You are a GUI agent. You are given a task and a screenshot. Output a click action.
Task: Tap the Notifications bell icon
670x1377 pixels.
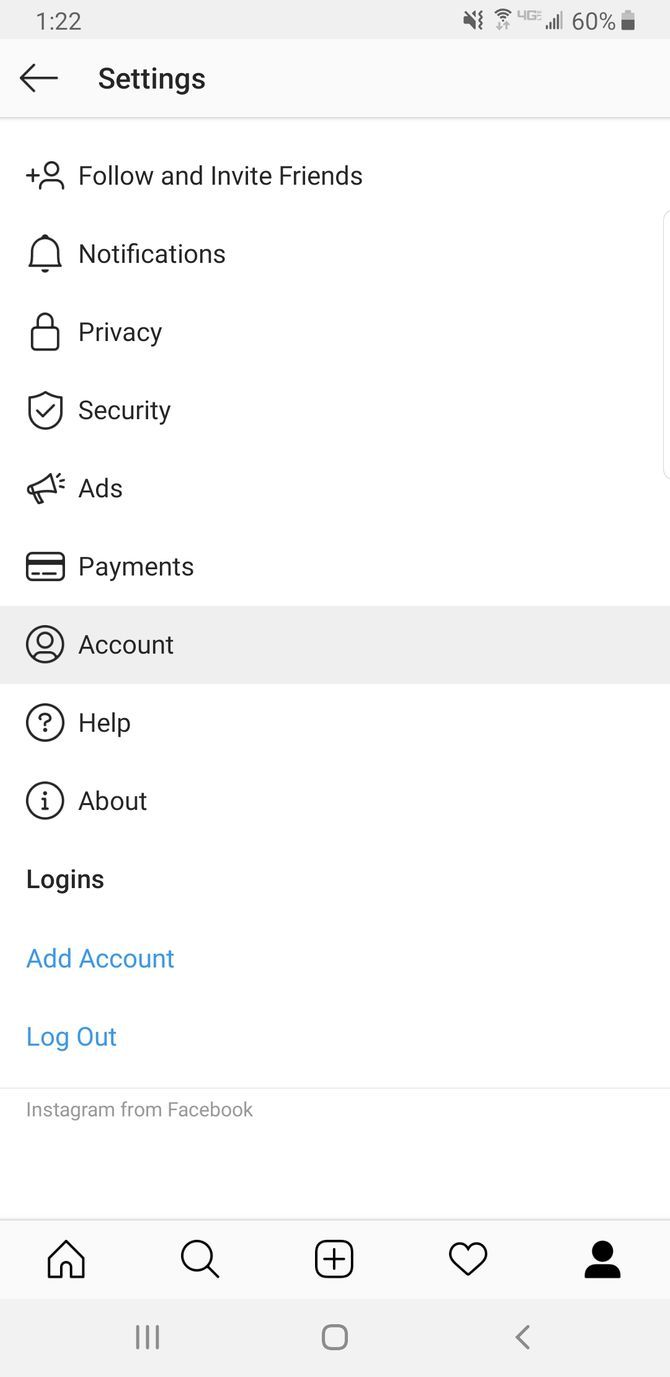(x=45, y=254)
